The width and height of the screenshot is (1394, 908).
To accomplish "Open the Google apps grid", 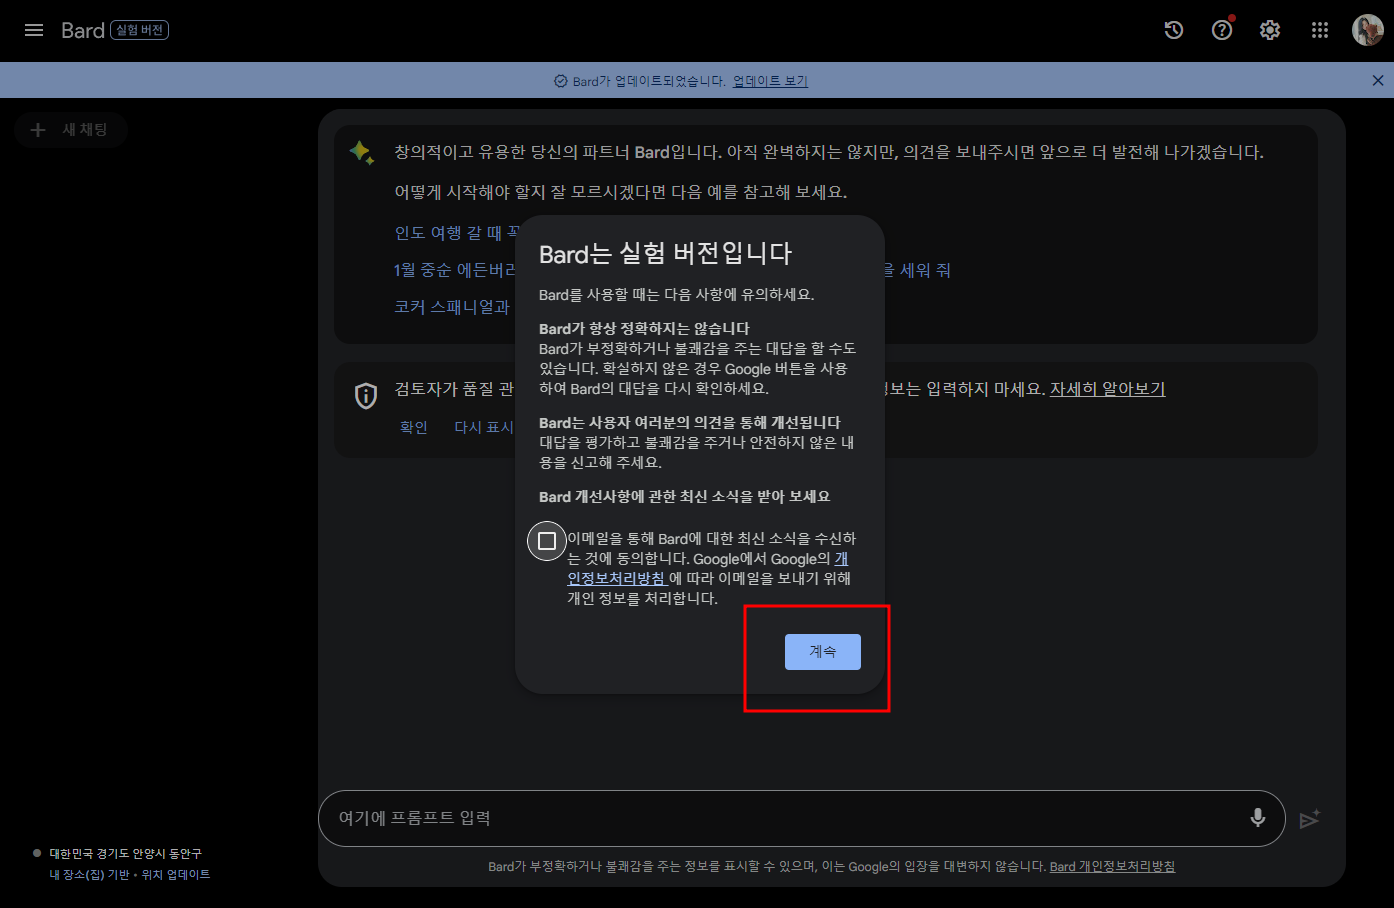I will coord(1320,30).
